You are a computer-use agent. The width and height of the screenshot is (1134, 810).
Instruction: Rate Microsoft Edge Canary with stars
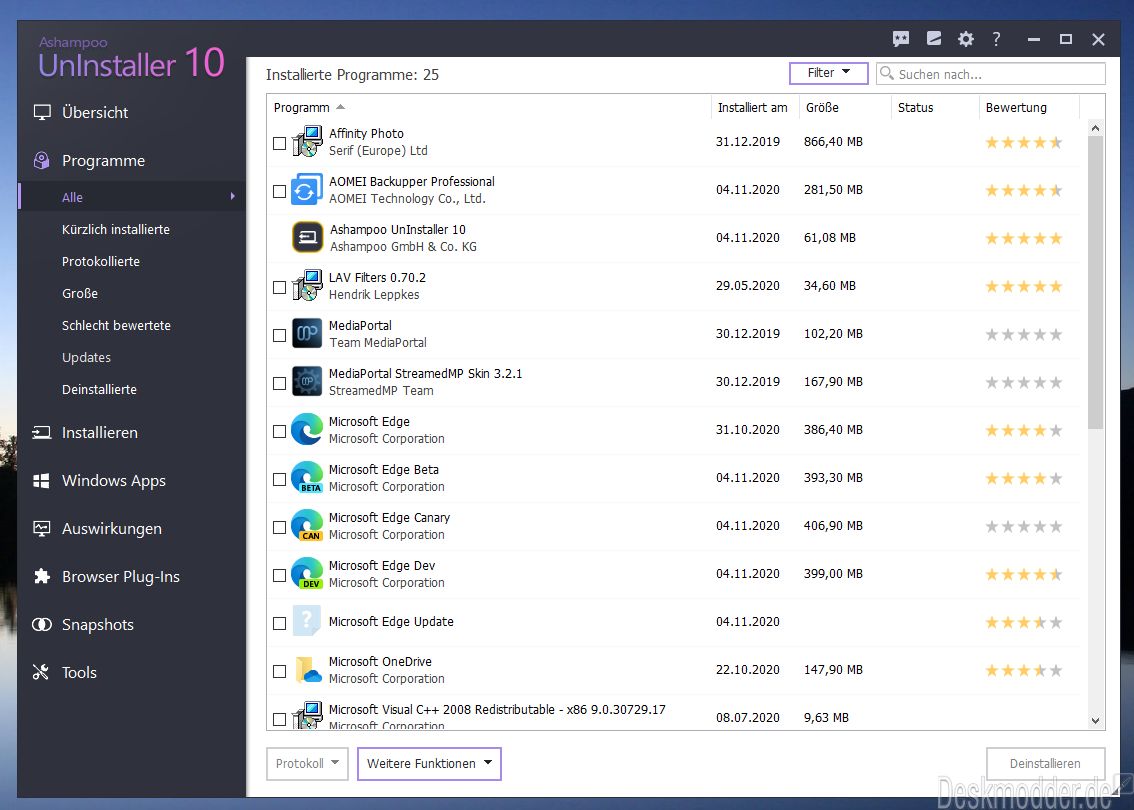1023,526
